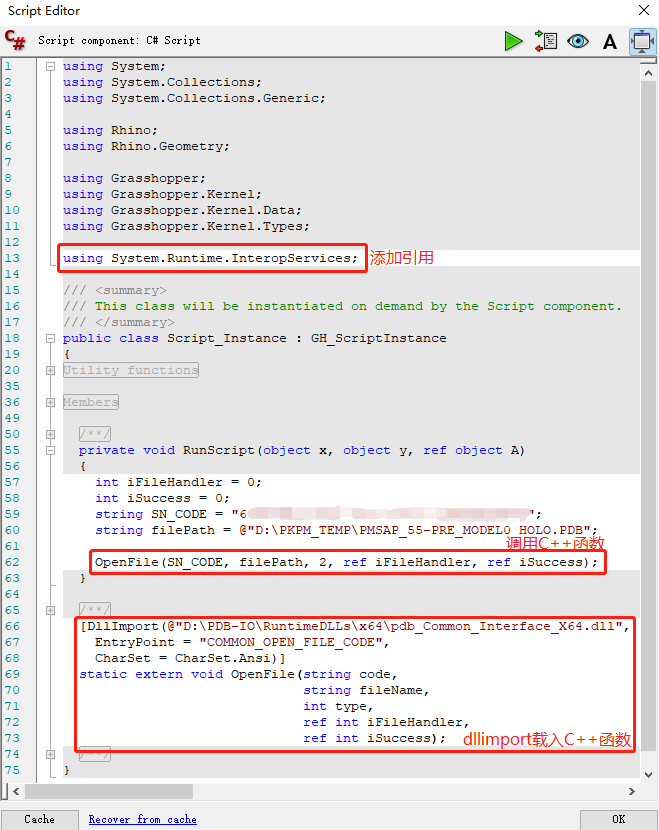Click 'using Grasshopper.Kernel.Data;' line
659x830 pixels.
coord(182,210)
